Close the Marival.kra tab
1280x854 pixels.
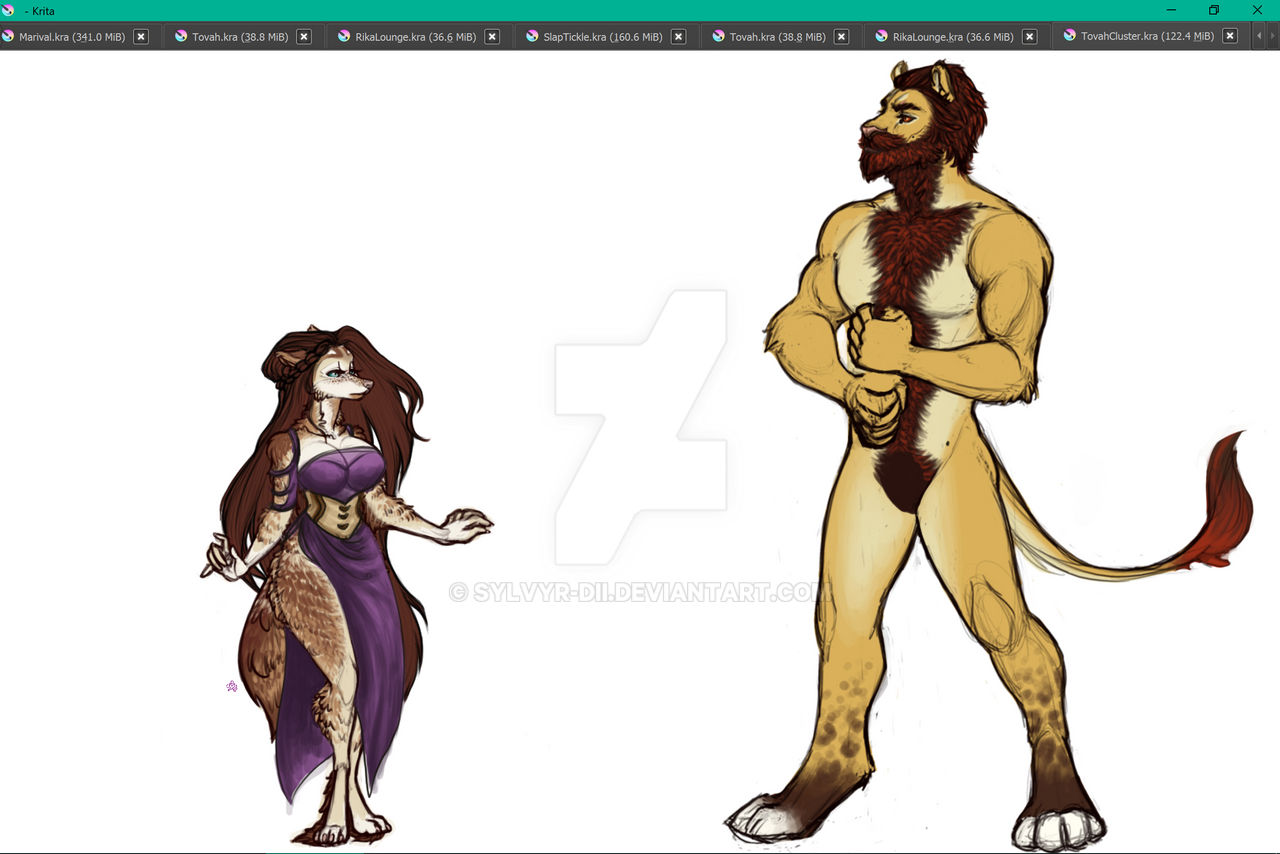pyautogui.click(x=141, y=37)
